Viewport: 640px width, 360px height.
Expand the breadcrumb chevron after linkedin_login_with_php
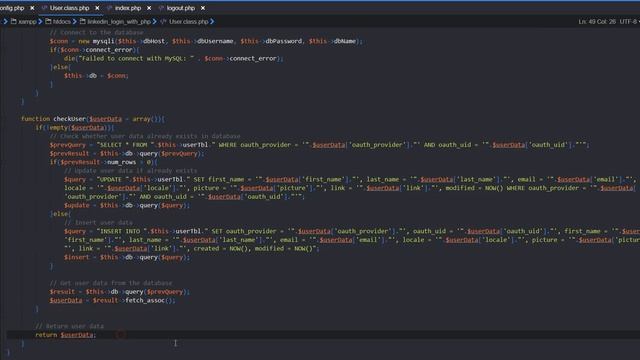[x=155, y=22]
